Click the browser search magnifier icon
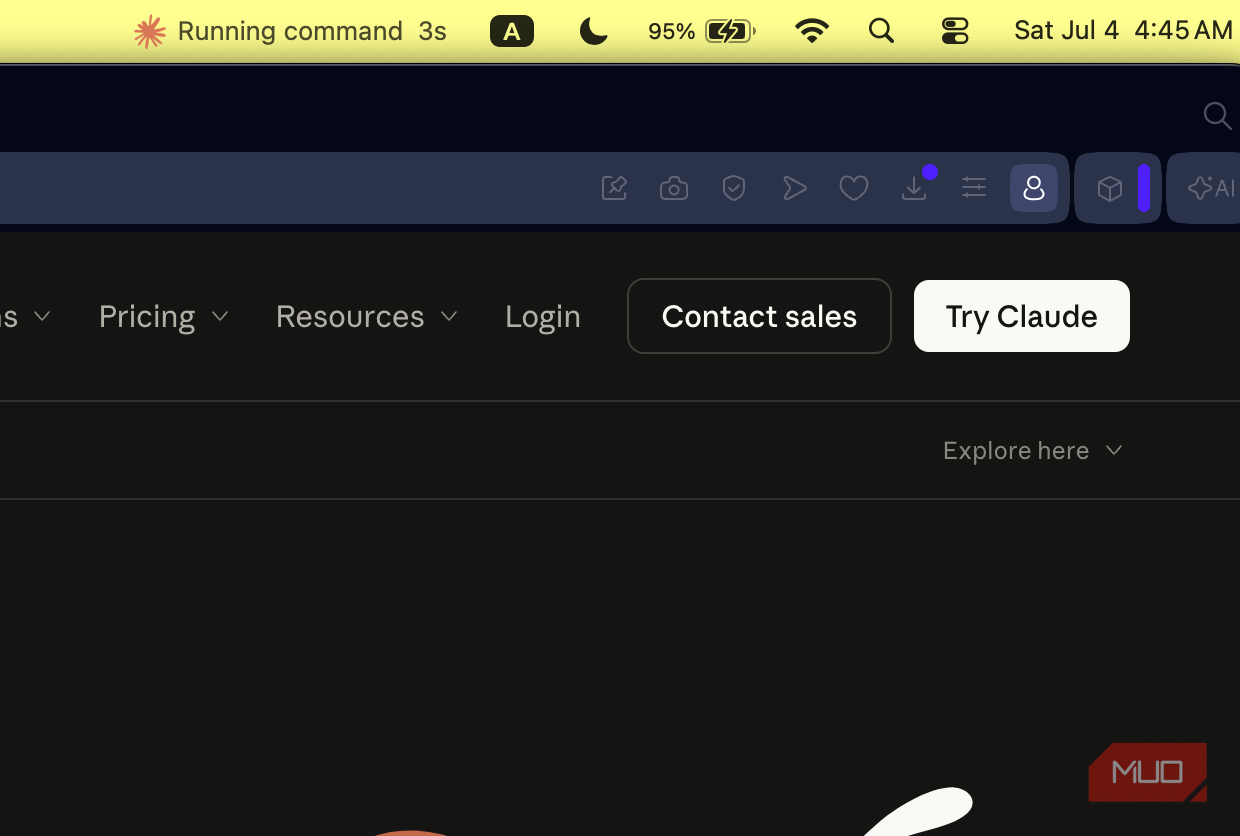Viewport: 1240px width, 836px height. [1217, 116]
